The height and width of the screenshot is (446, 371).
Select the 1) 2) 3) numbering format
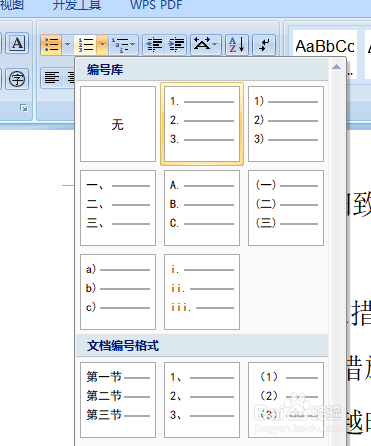coord(286,124)
